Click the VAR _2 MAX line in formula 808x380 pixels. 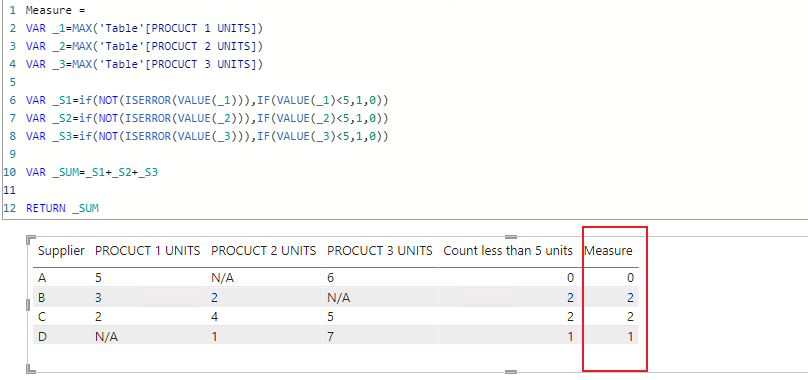click(x=144, y=46)
